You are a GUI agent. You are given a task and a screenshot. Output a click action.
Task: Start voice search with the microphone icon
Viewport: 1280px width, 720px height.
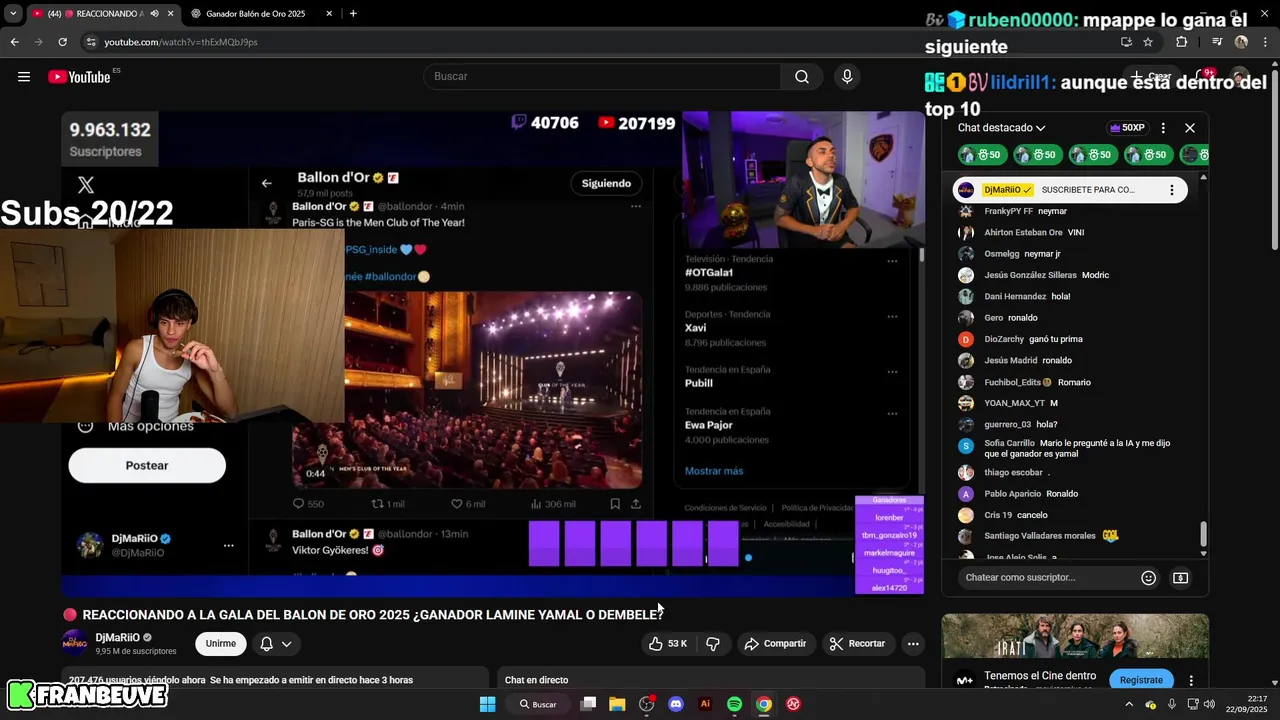pyautogui.click(x=847, y=77)
